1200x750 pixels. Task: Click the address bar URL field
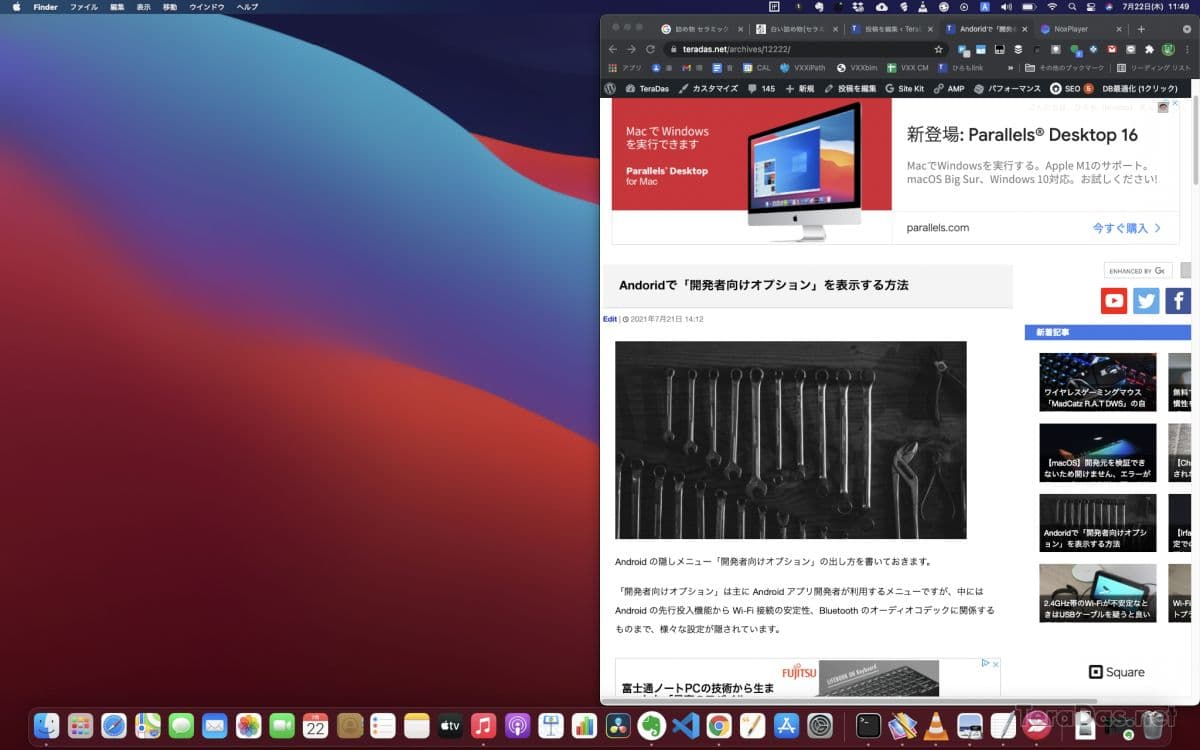click(807, 49)
